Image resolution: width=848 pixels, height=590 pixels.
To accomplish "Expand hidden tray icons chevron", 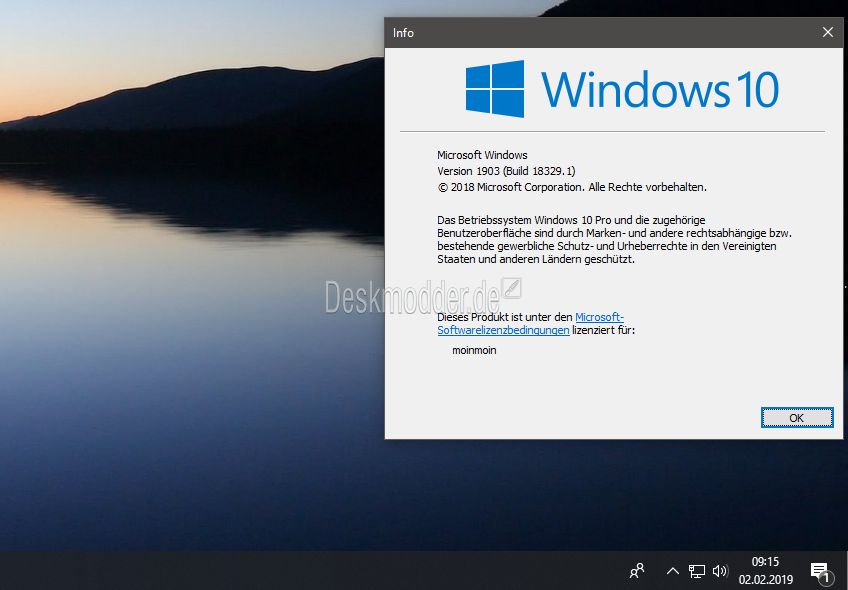I will point(672,571).
